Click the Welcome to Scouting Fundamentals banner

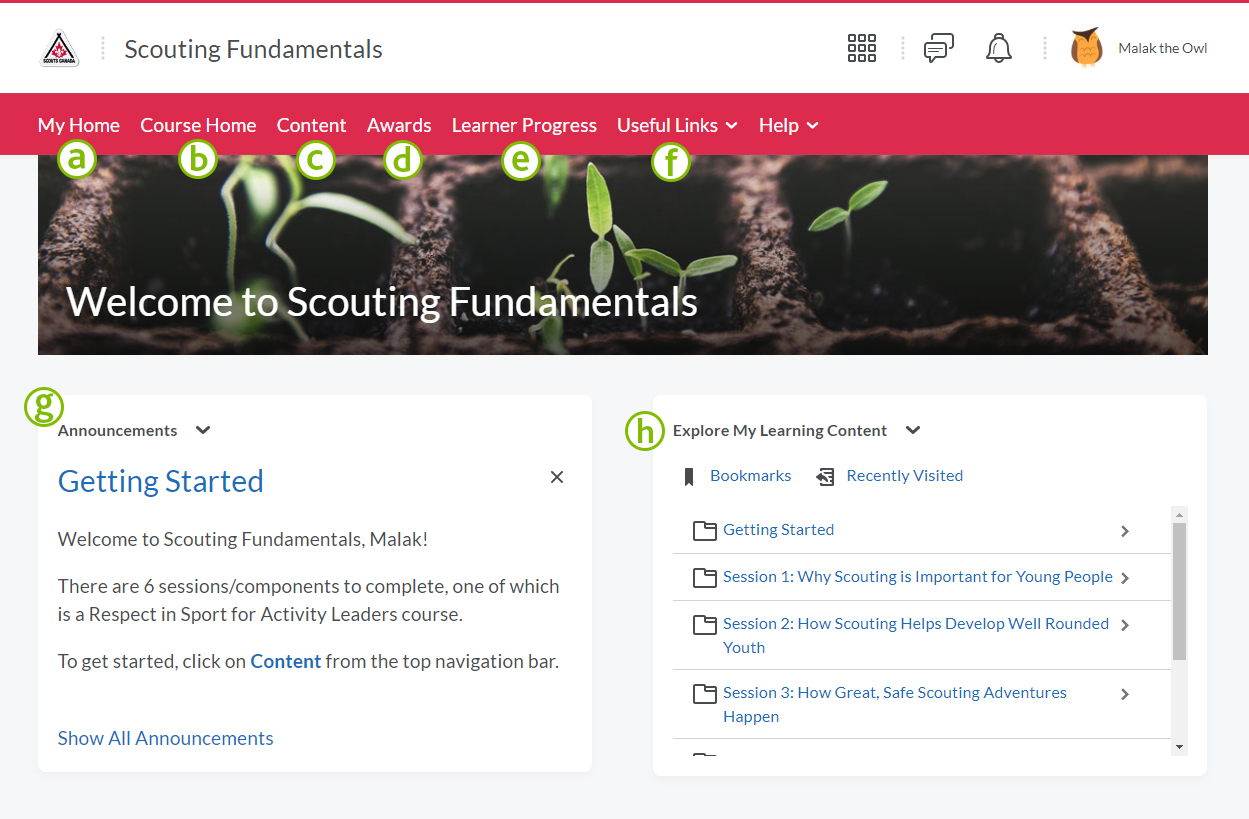[622, 255]
